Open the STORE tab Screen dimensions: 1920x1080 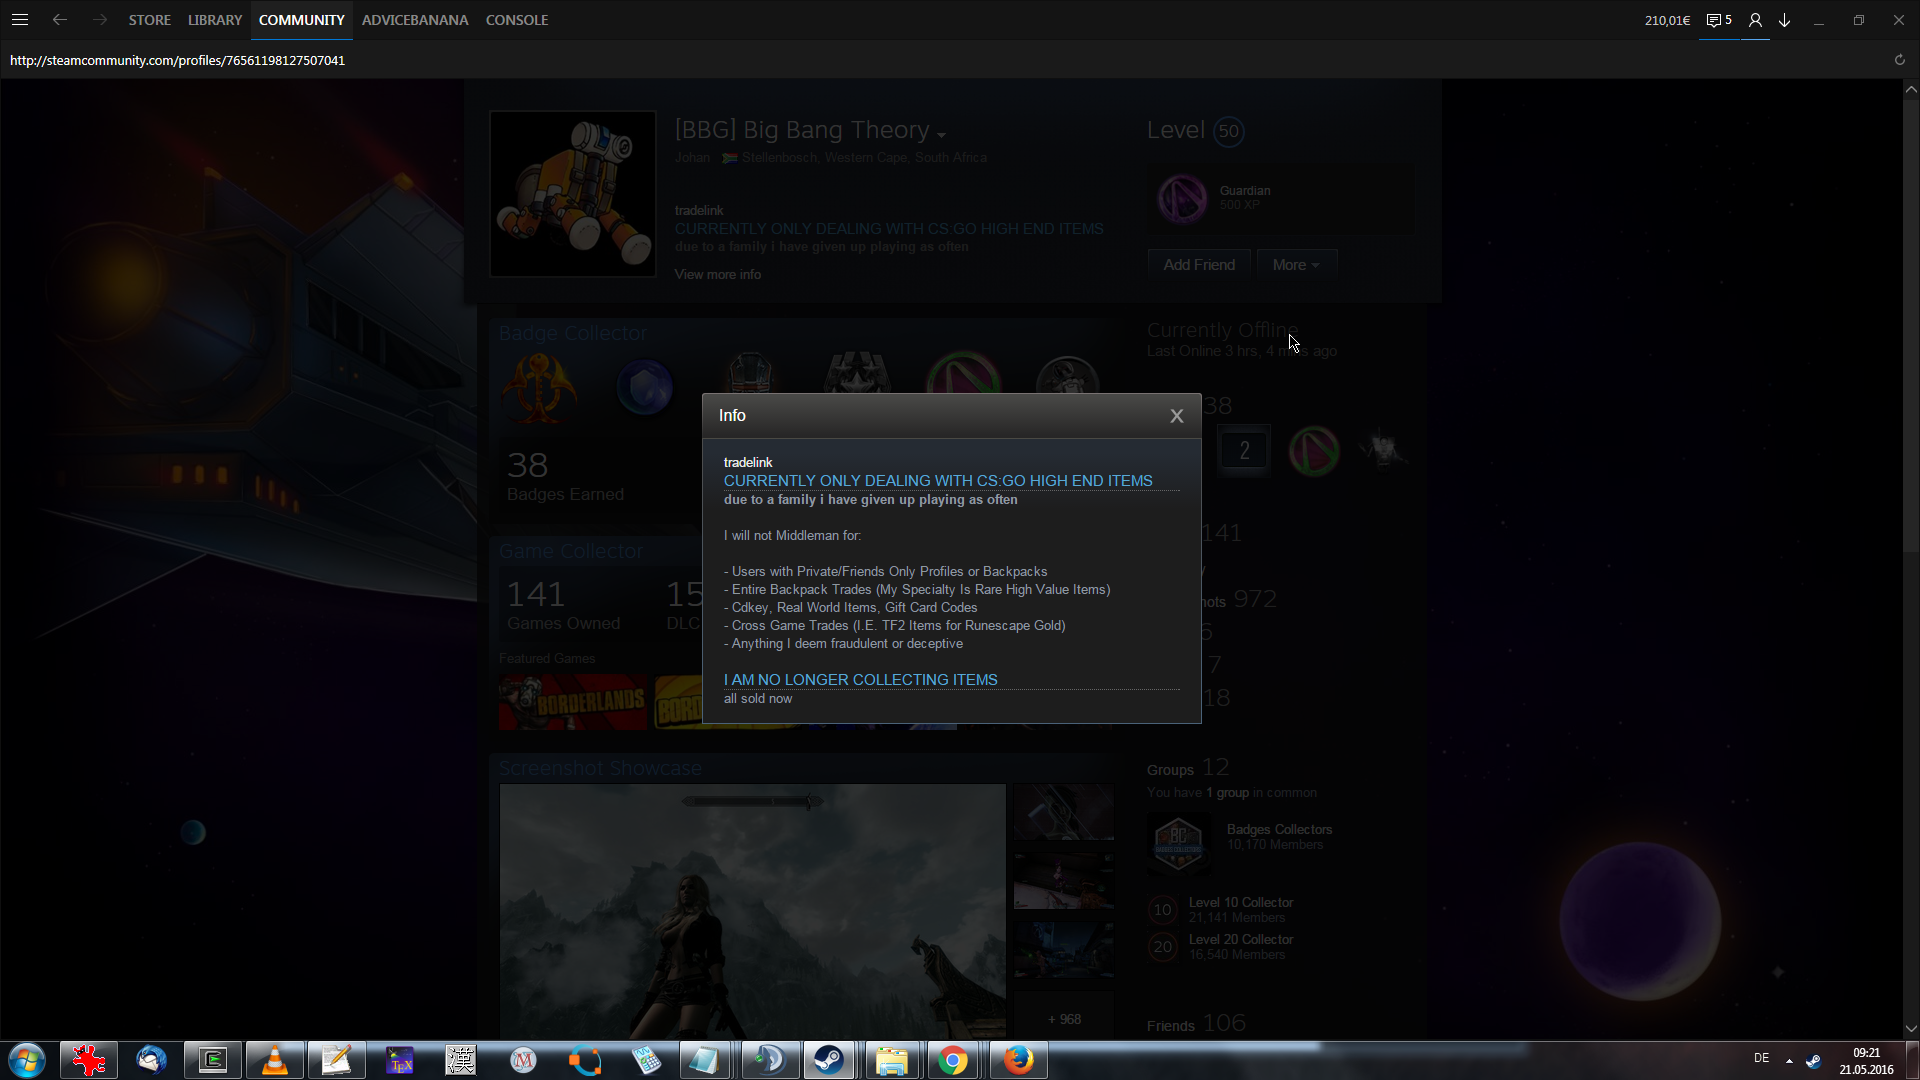(149, 20)
